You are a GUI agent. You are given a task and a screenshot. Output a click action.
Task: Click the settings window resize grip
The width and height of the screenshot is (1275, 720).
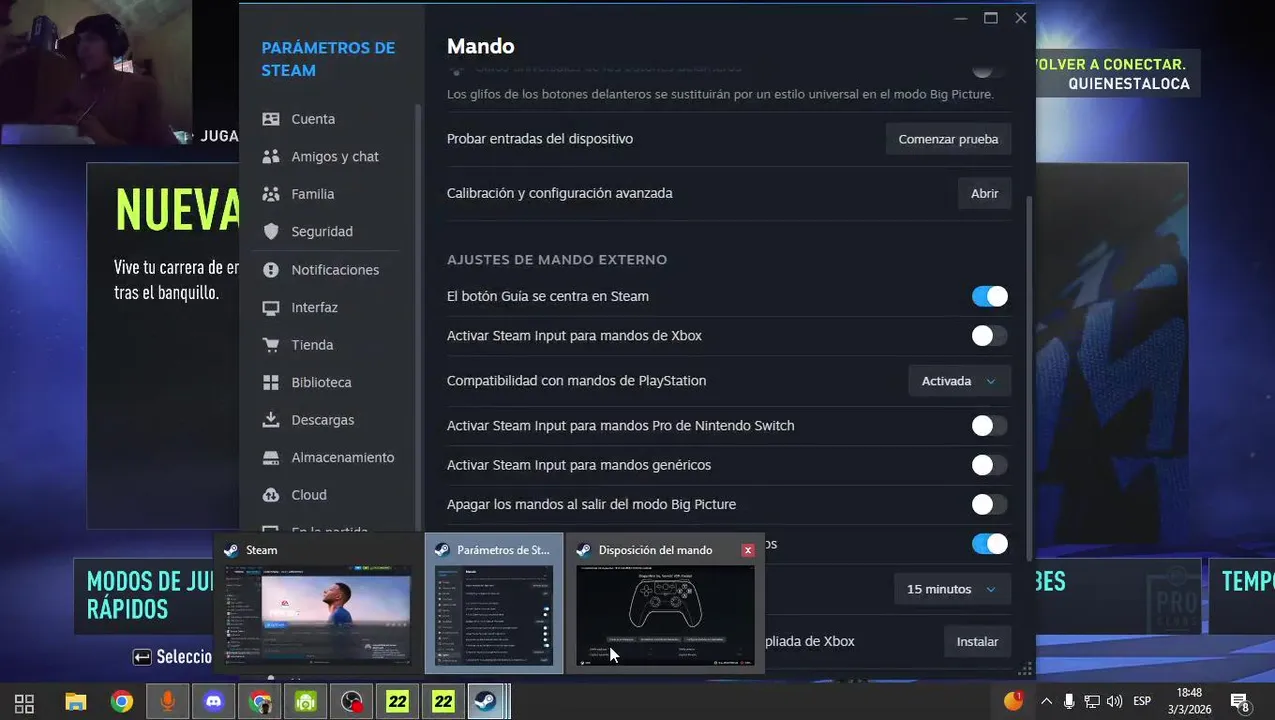1024,668
